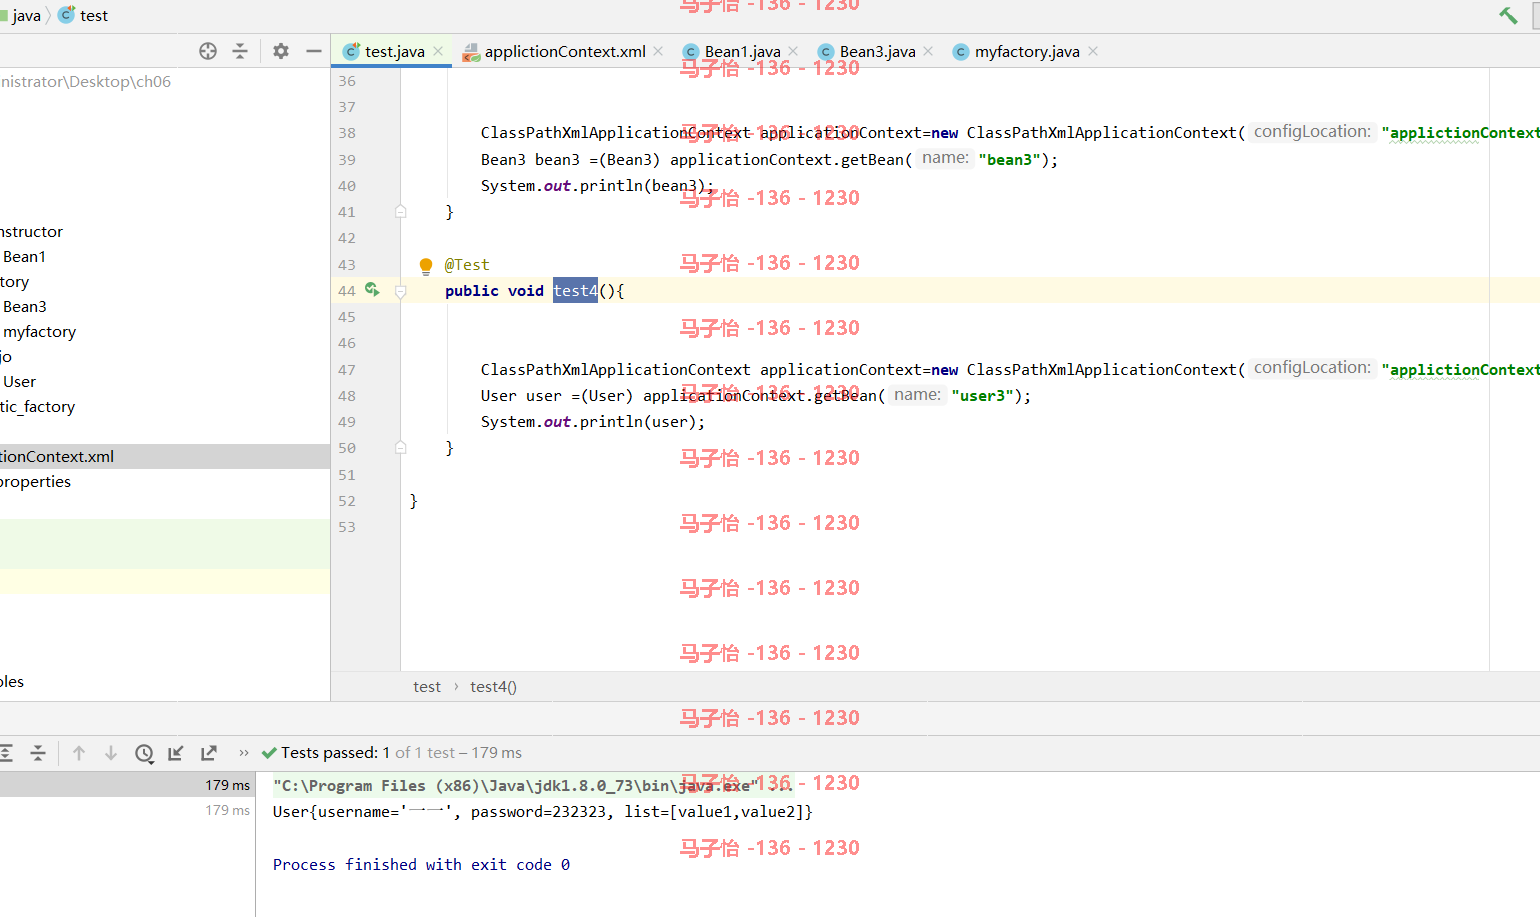Screen dimensions: 1540x917
Task: Click the test breadcrumb in navigation bar
Action: pyautogui.click(x=83, y=15)
